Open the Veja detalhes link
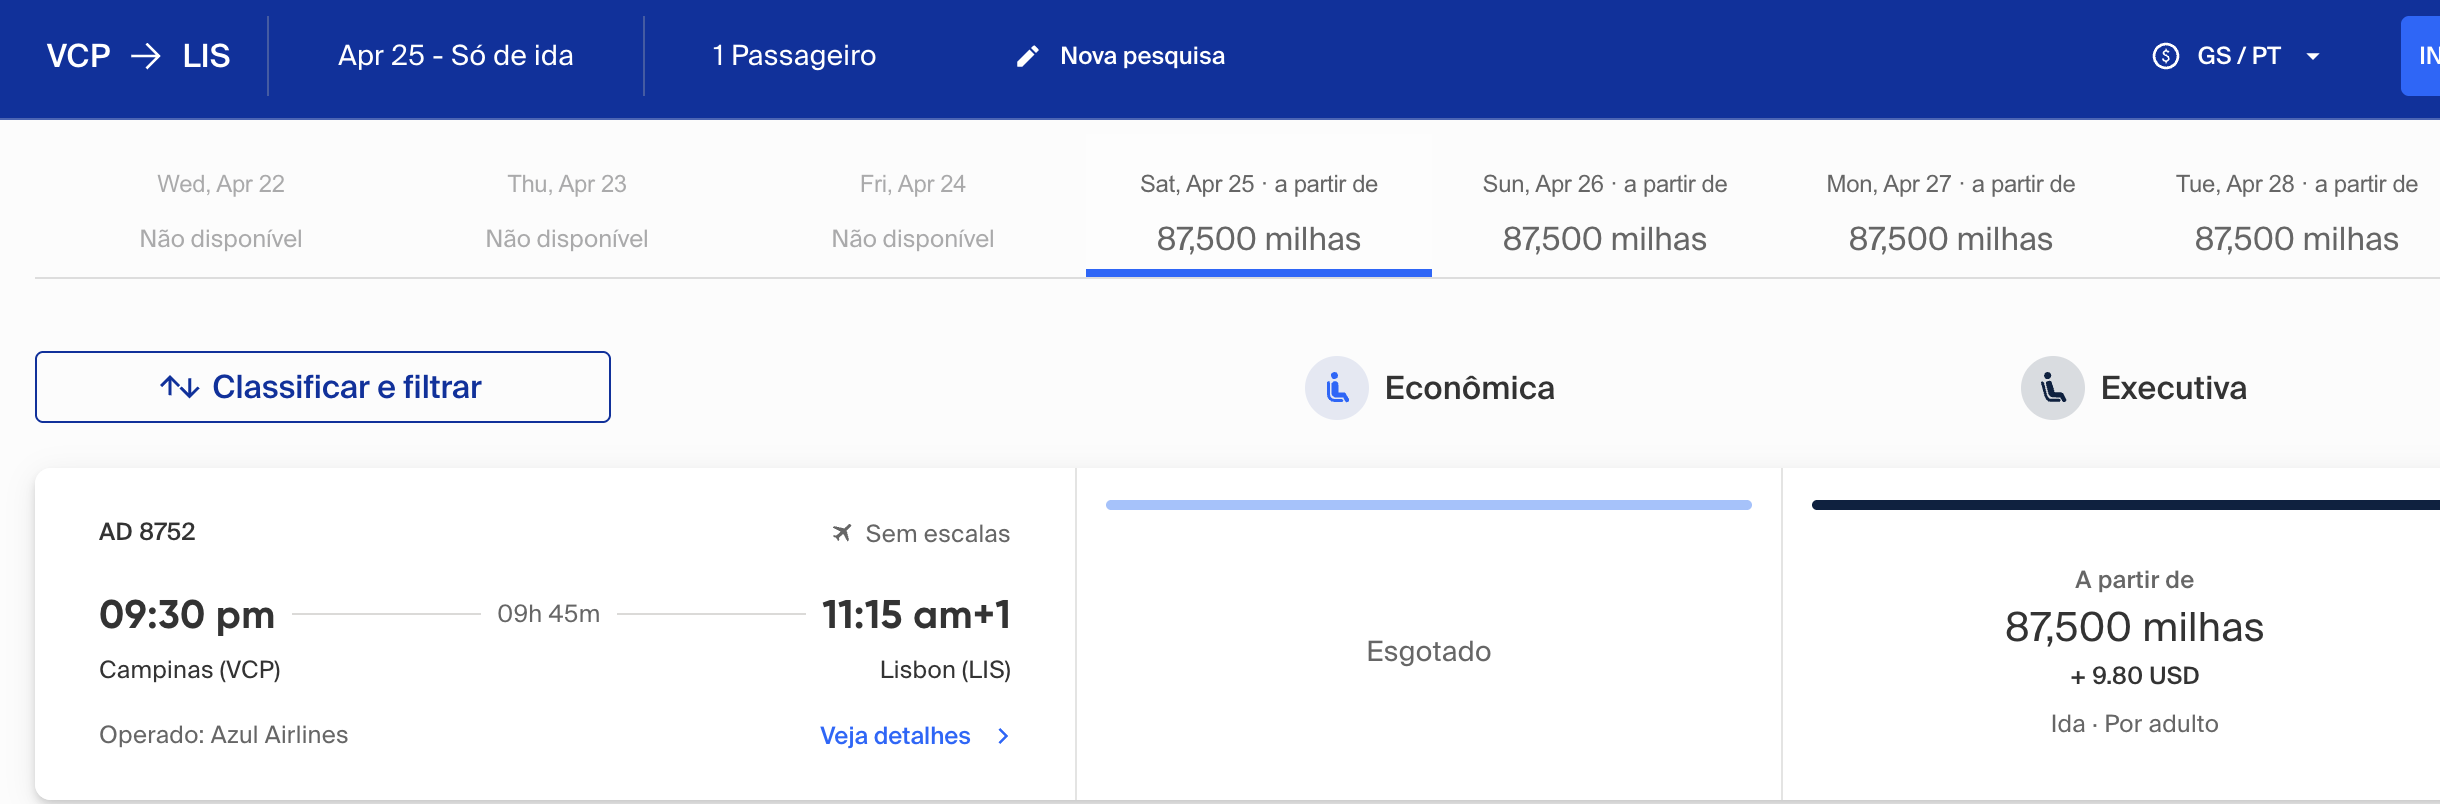 [895, 736]
